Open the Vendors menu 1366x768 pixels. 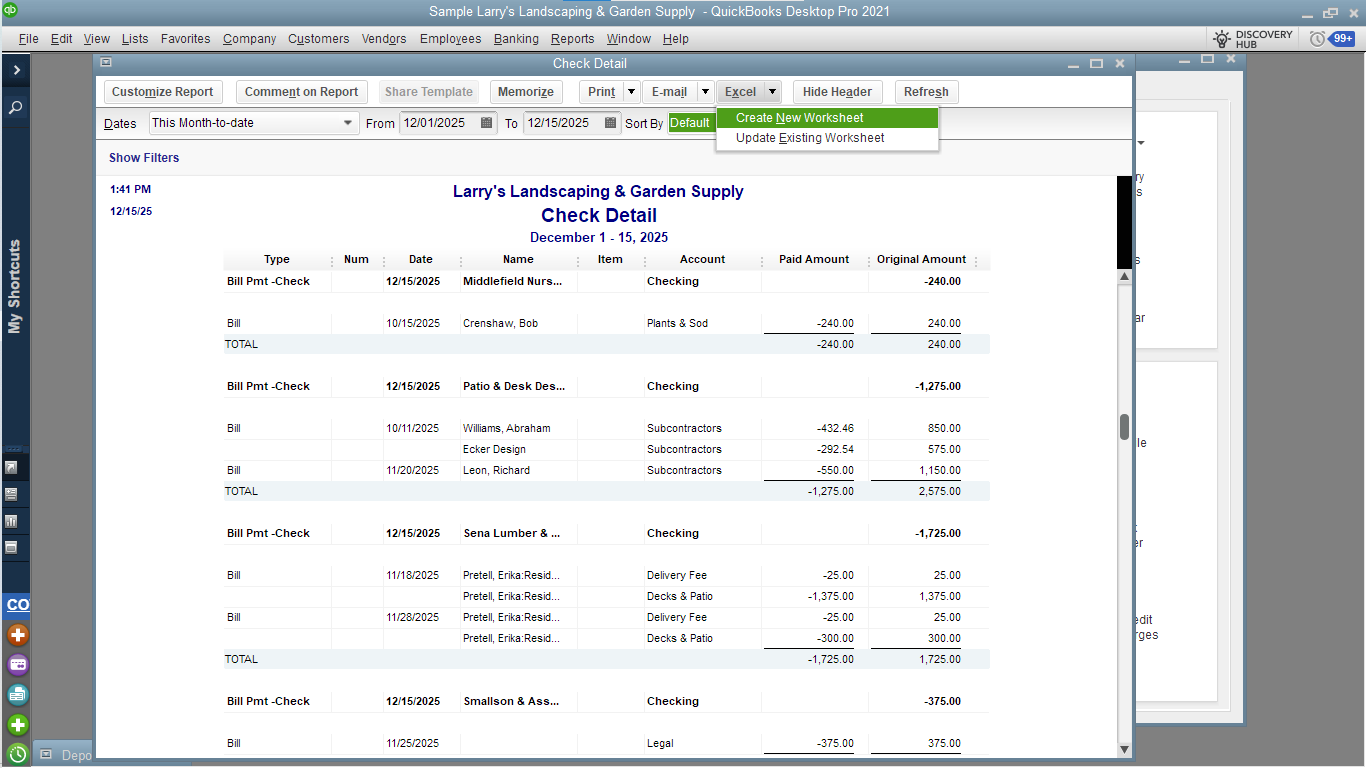pyautogui.click(x=384, y=39)
